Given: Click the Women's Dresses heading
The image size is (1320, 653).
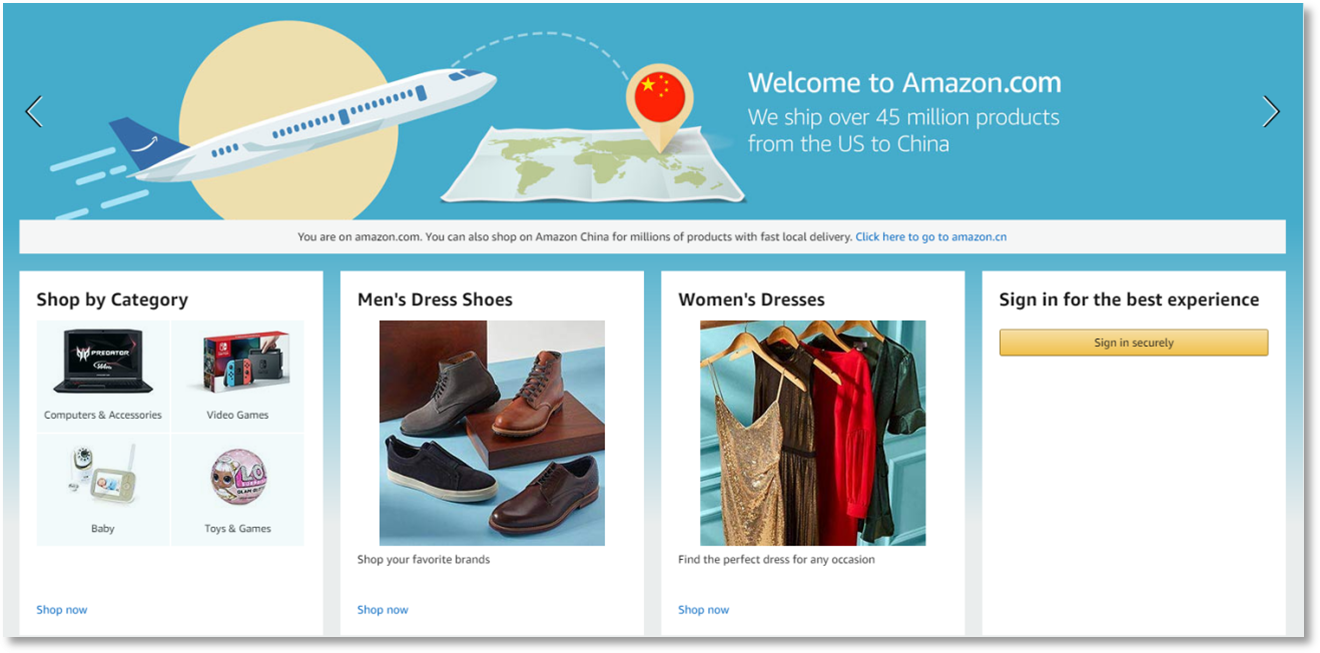Looking at the screenshot, I should click(751, 300).
